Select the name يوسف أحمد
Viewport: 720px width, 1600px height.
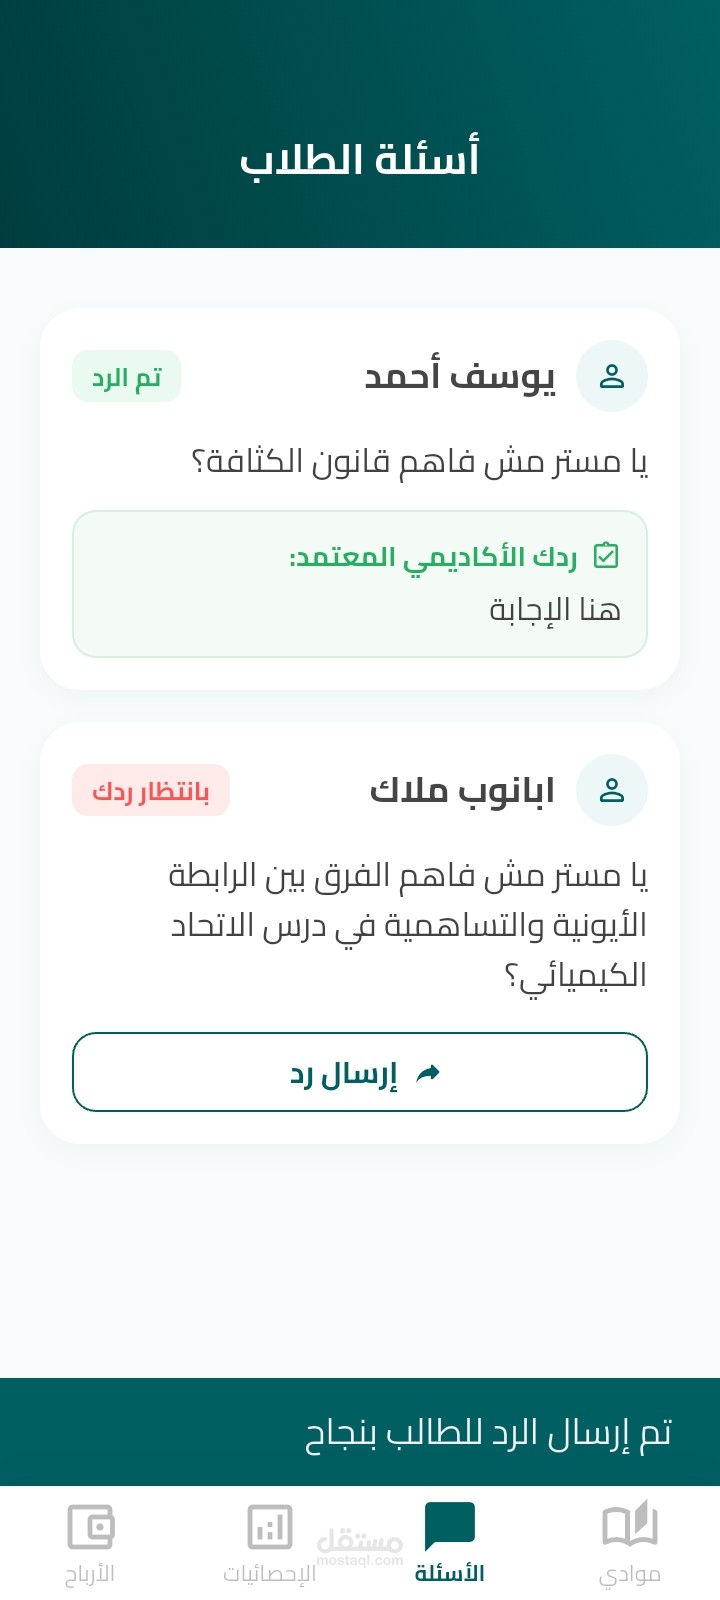[x=459, y=376]
